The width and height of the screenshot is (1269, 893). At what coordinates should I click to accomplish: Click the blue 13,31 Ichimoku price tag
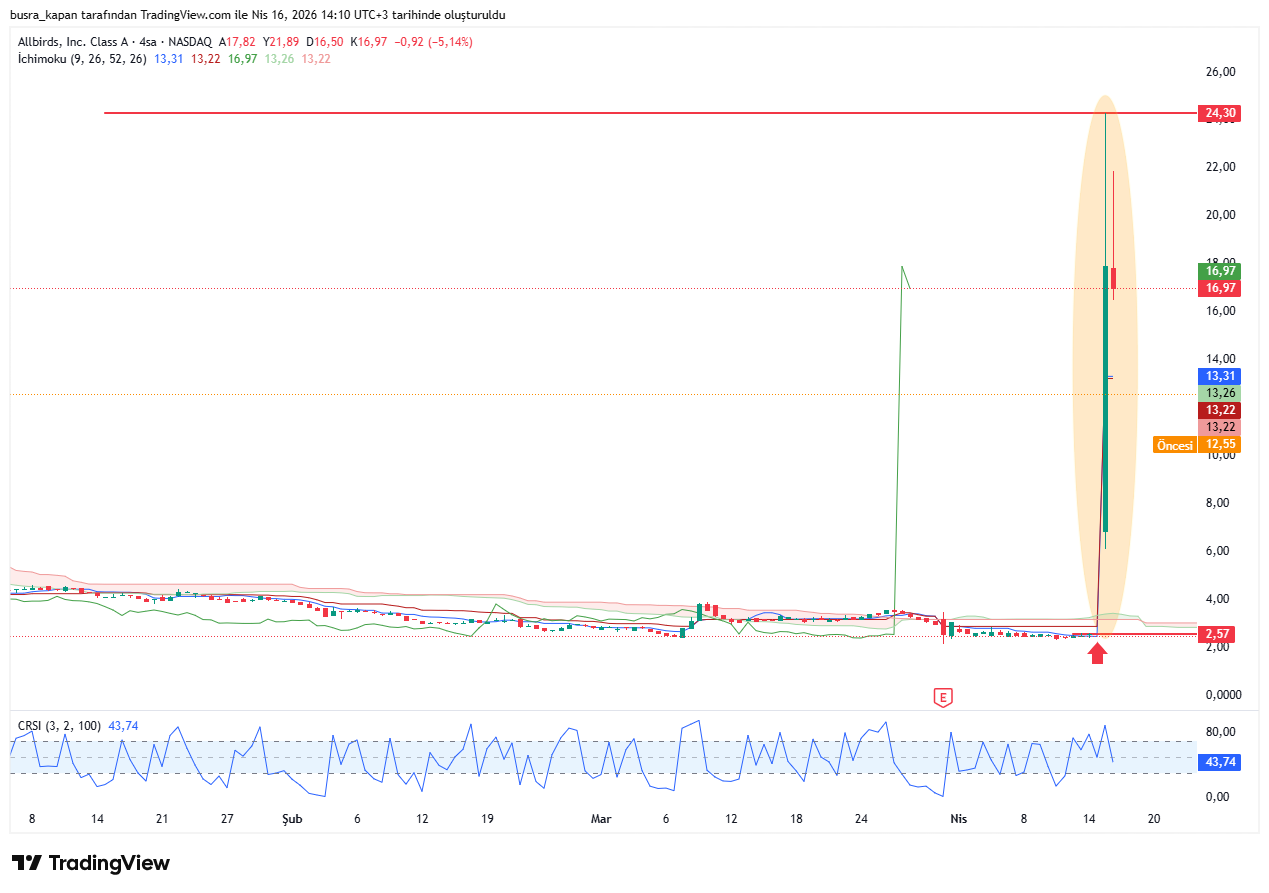tap(1219, 376)
